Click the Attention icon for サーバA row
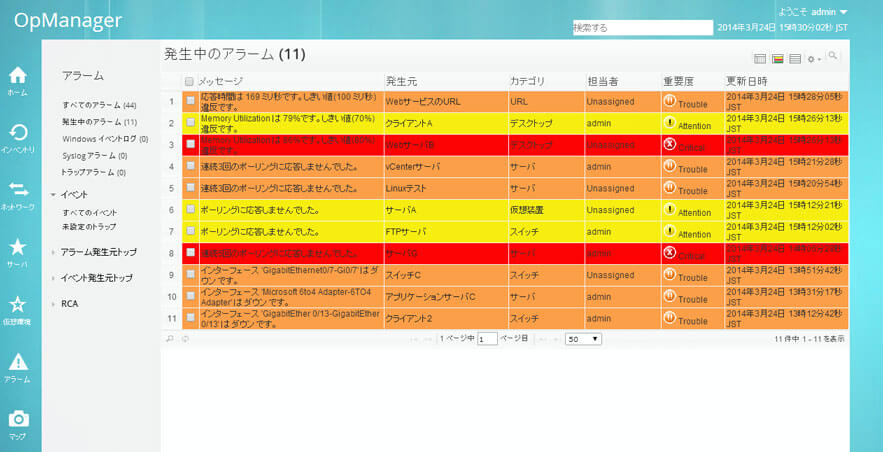 point(669,209)
